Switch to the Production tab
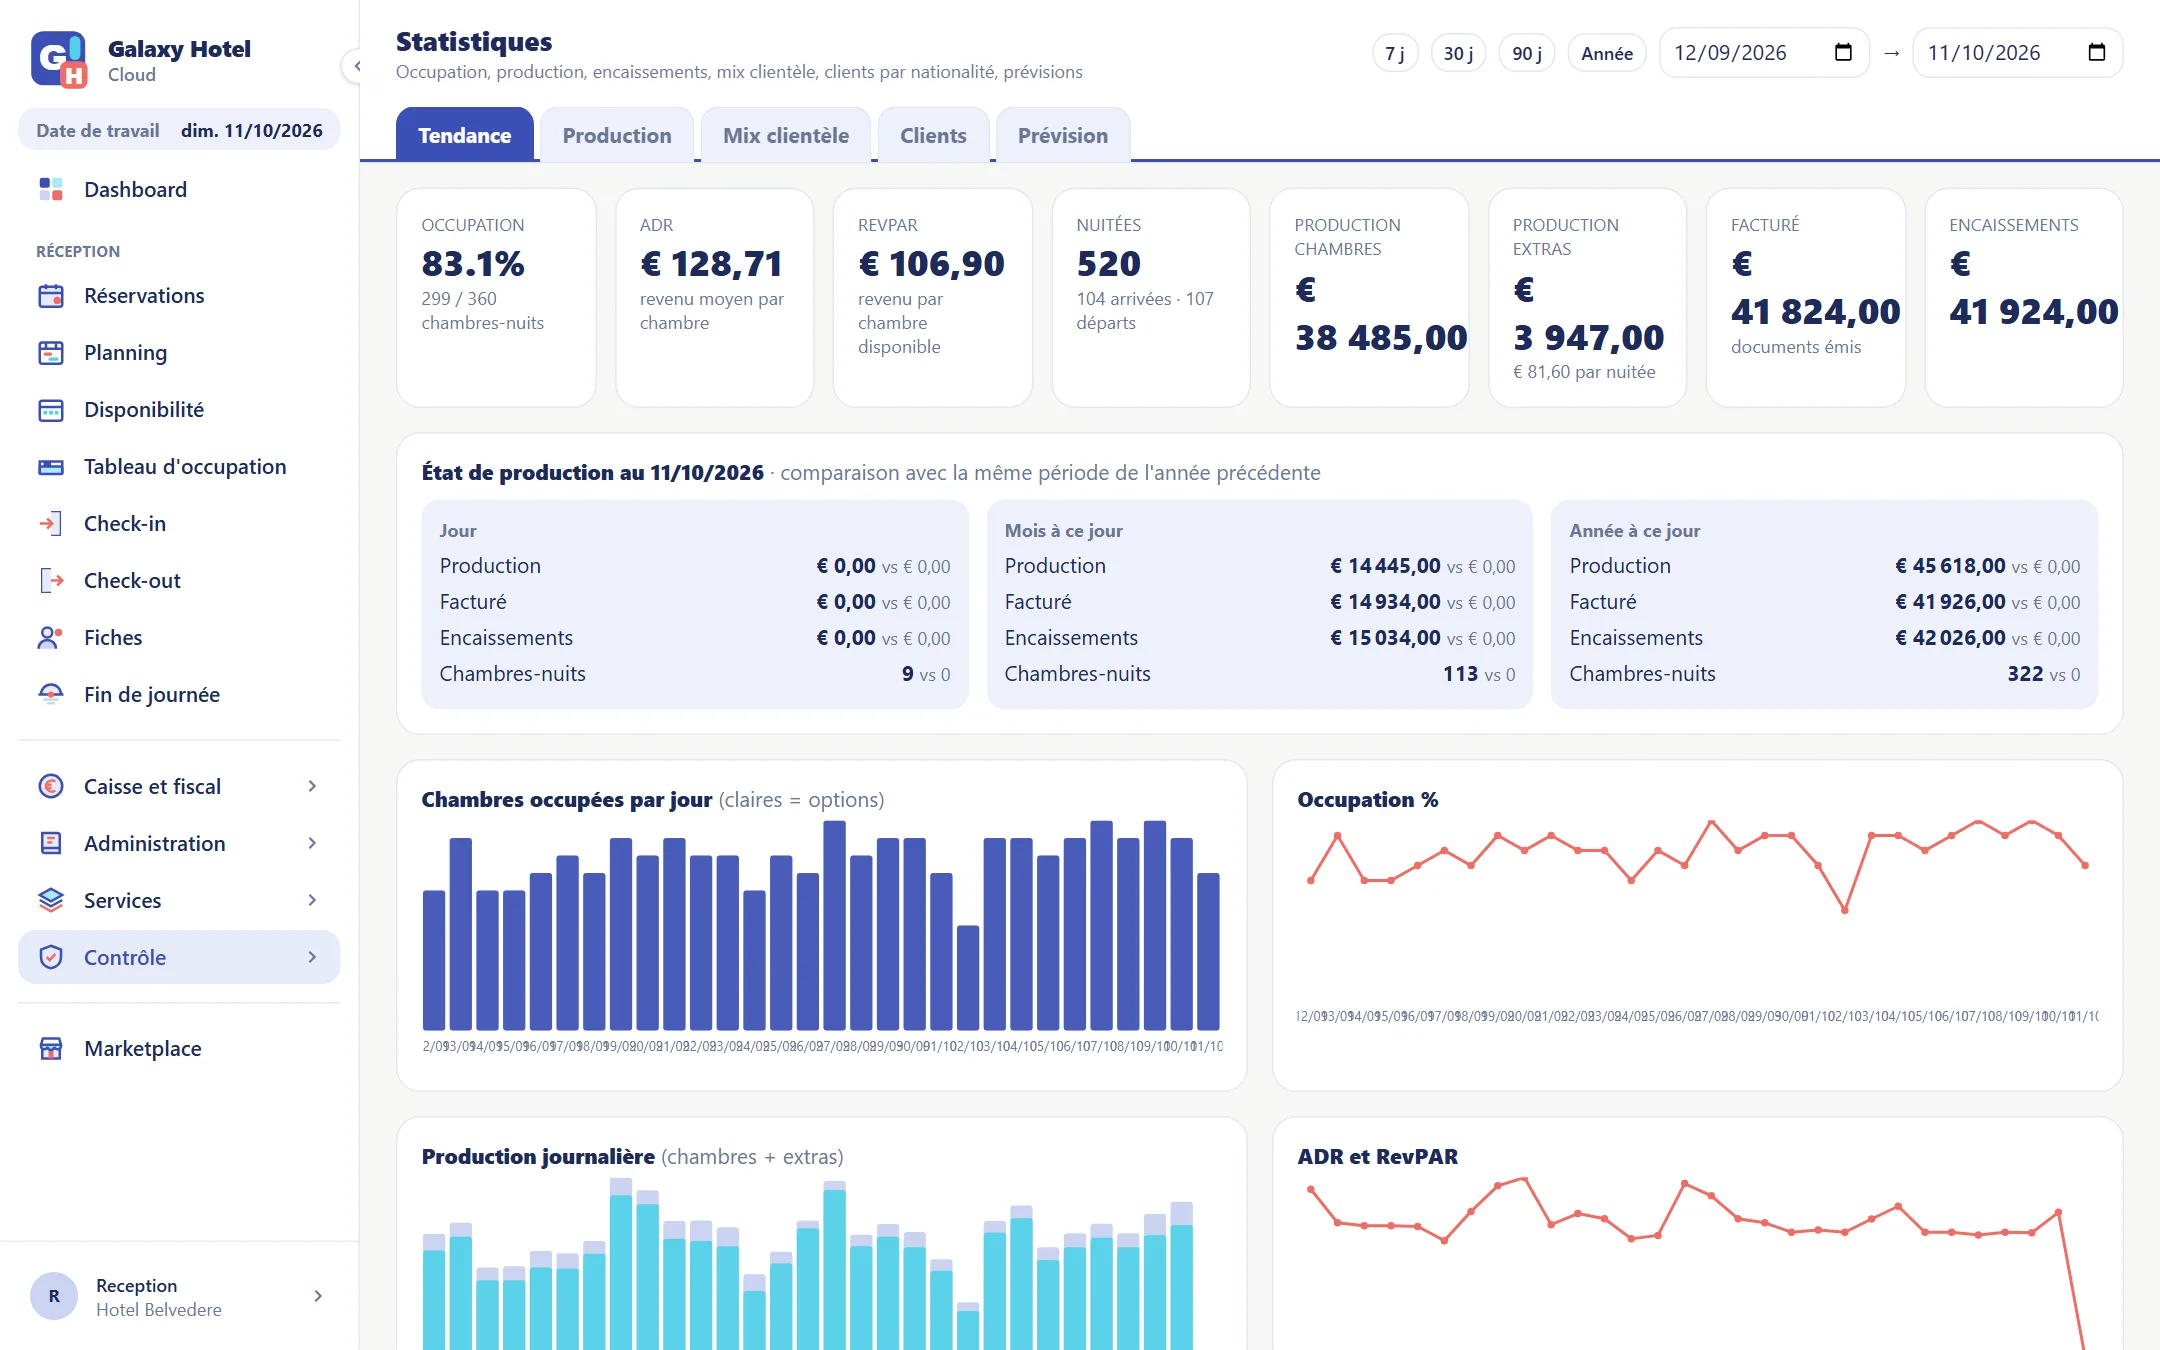 coord(617,135)
